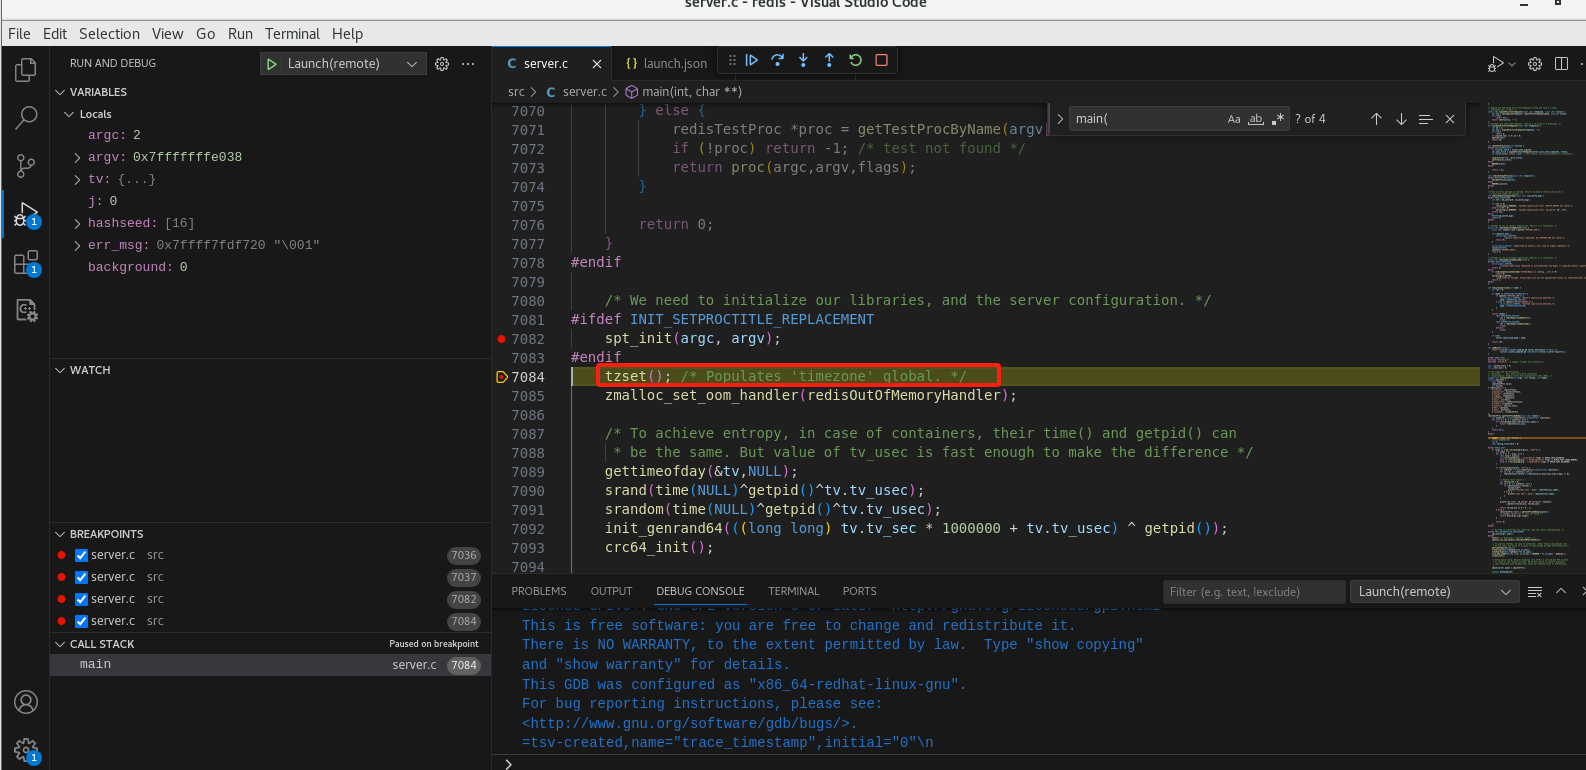Step Out in the debug toolbar
The image size is (1586, 770).
pyautogui.click(x=829, y=60)
